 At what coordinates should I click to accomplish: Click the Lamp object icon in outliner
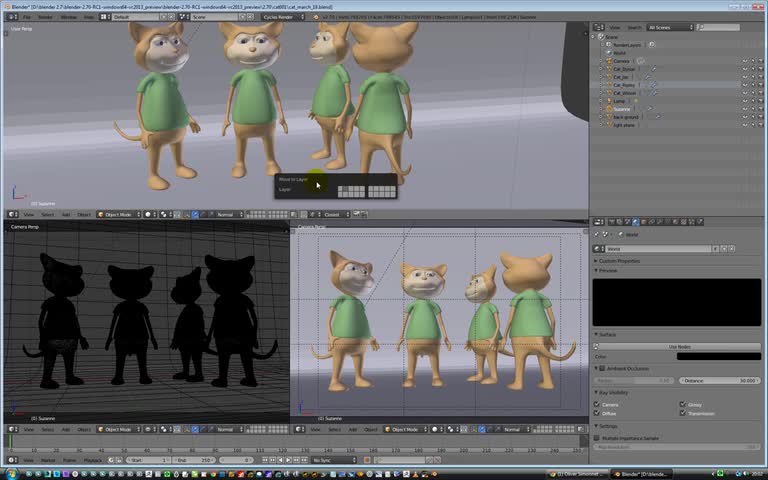[609, 101]
